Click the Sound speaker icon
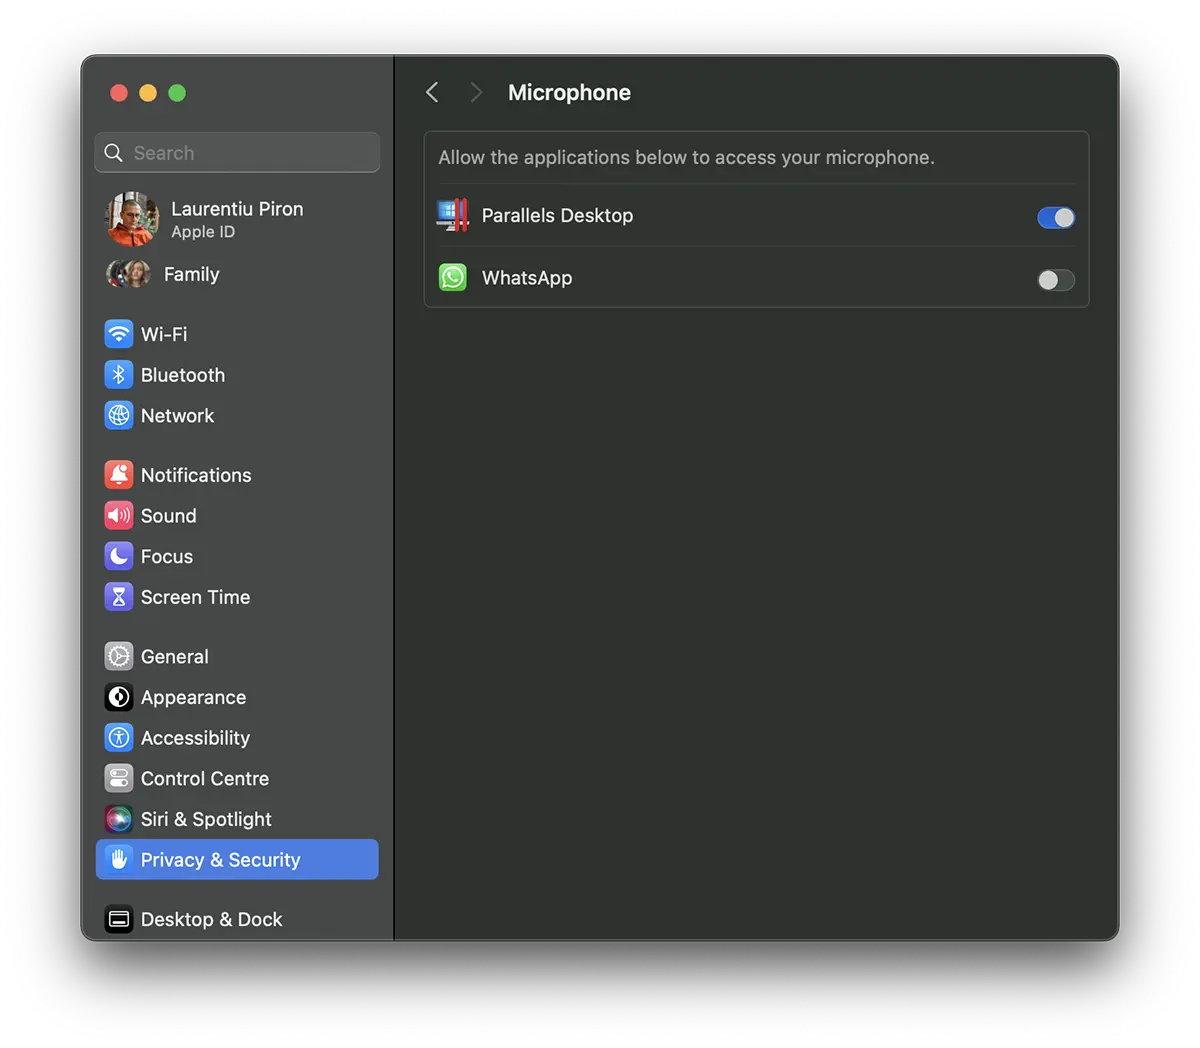 tap(119, 516)
